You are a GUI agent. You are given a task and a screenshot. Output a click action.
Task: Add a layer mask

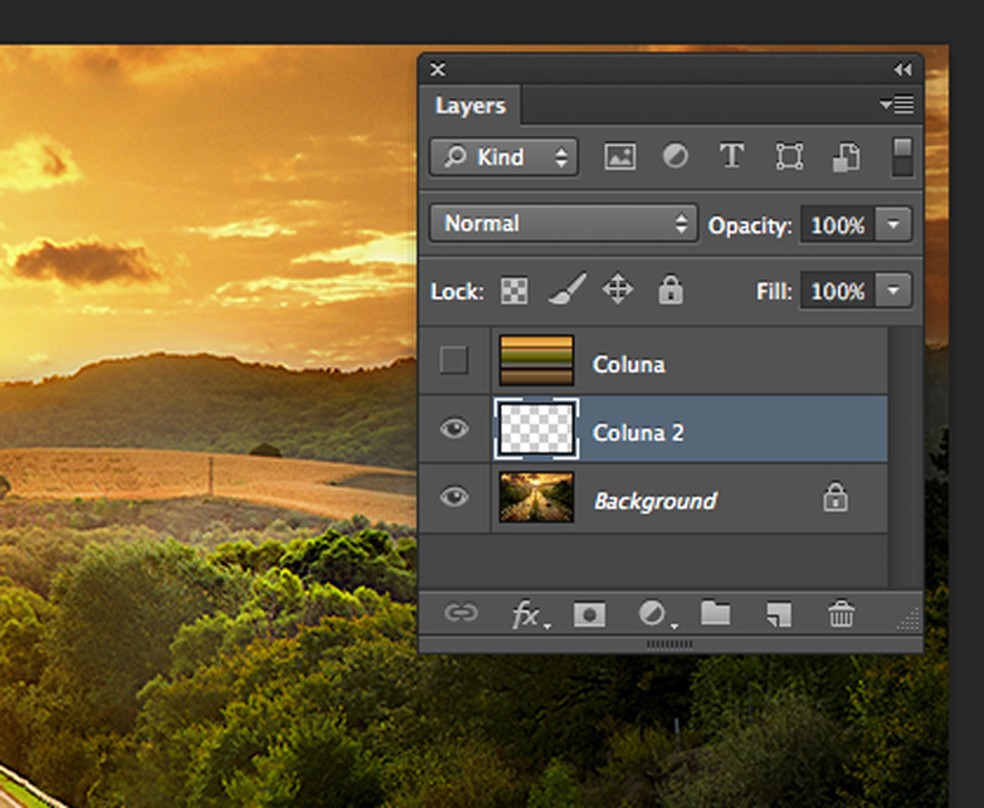(590, 615)
